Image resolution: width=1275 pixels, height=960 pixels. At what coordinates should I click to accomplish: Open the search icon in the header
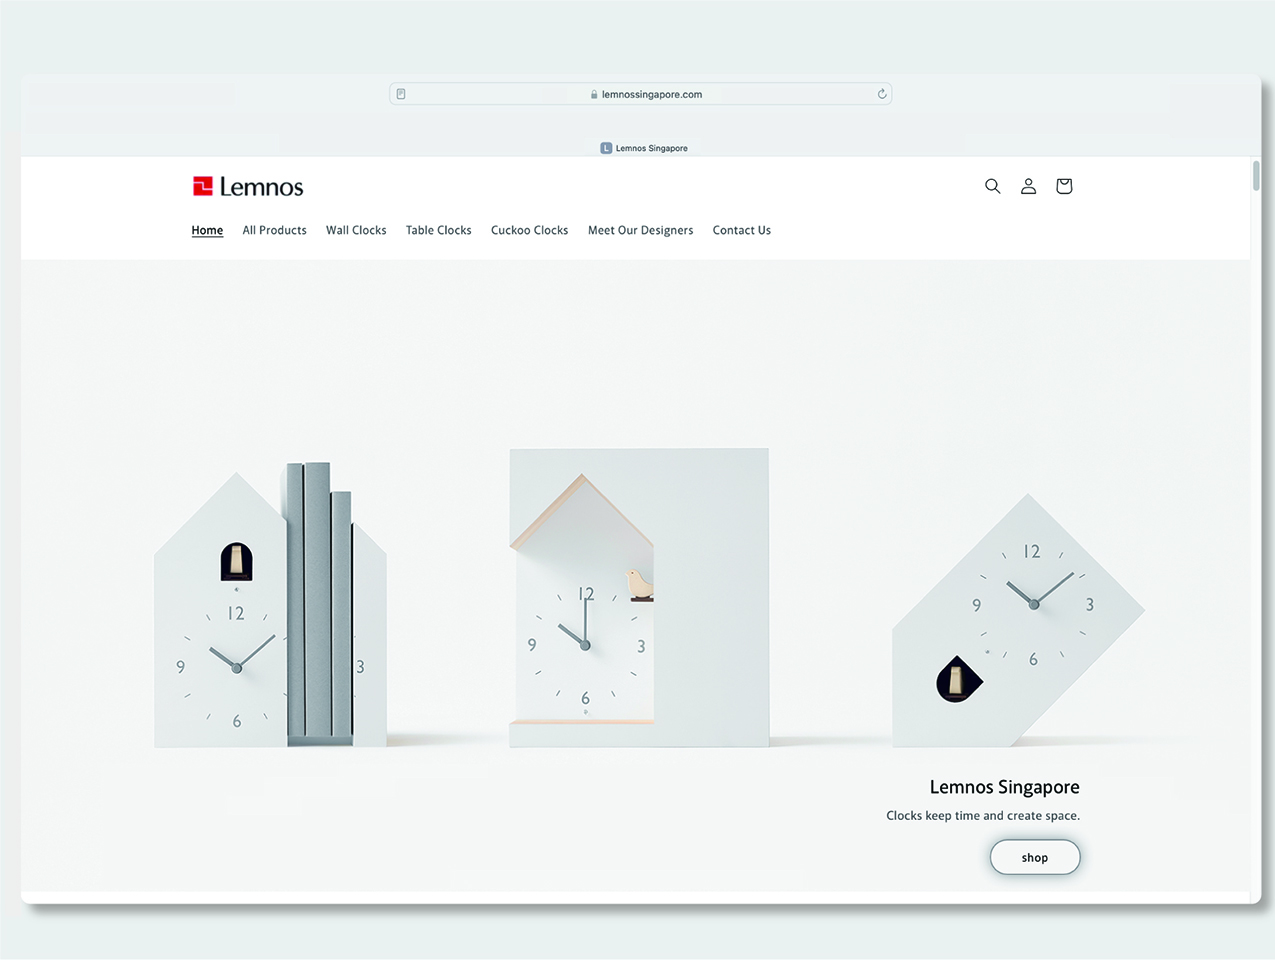click(x=992, y=186)
